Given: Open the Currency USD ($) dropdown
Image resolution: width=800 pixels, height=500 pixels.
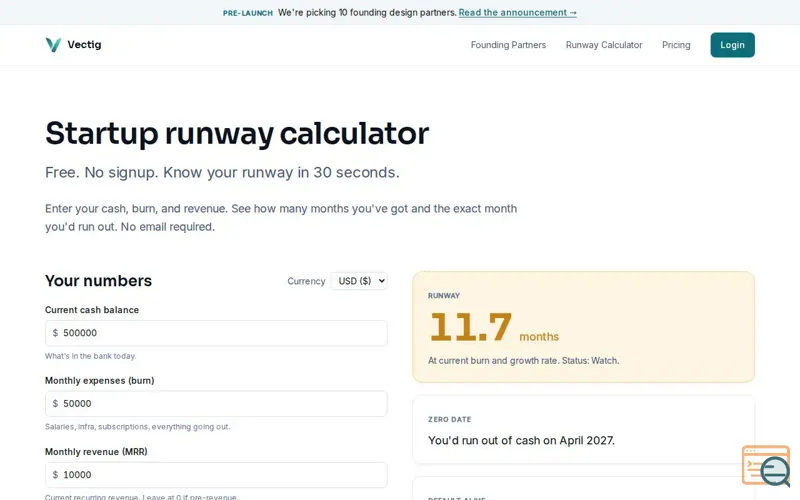Looking at the screenshot, I should [359, 281].
